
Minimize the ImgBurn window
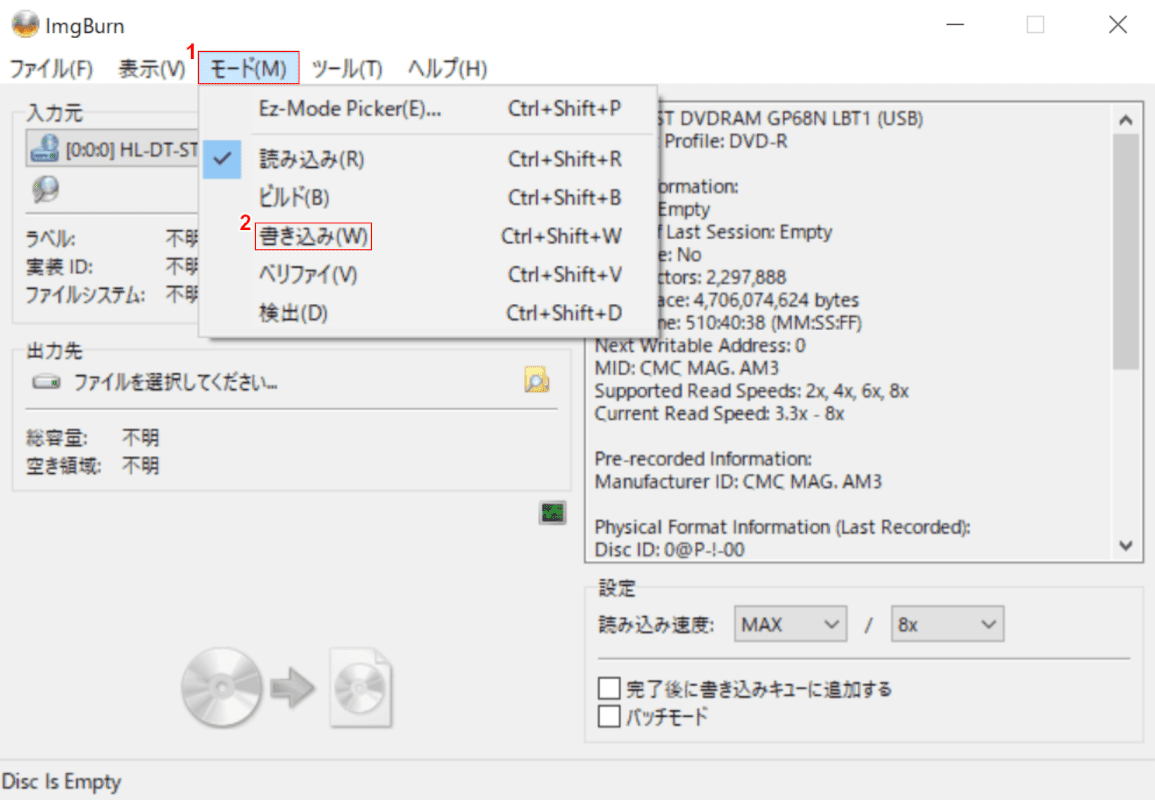coord(955,24)
